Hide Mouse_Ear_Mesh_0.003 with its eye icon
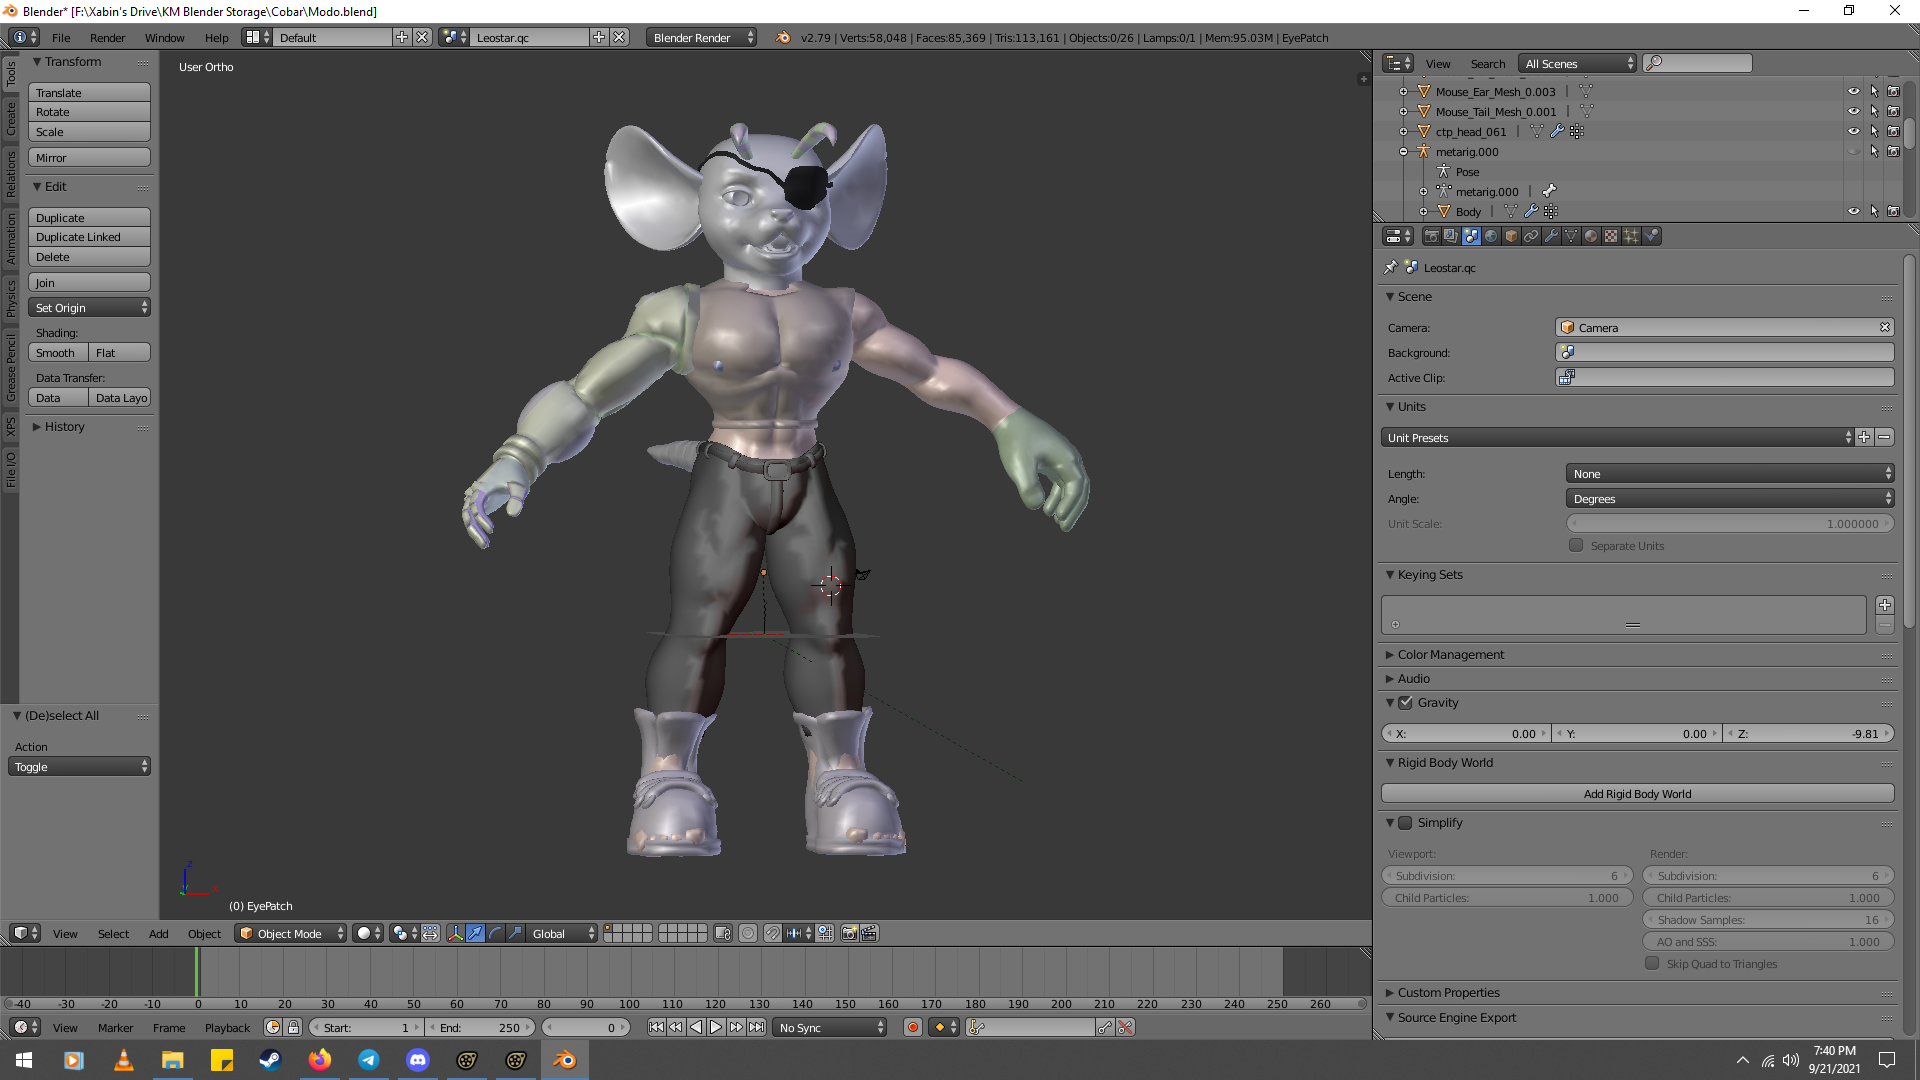The height and width of the screenshot is (1080, 1920). [x=1853, y=91]
